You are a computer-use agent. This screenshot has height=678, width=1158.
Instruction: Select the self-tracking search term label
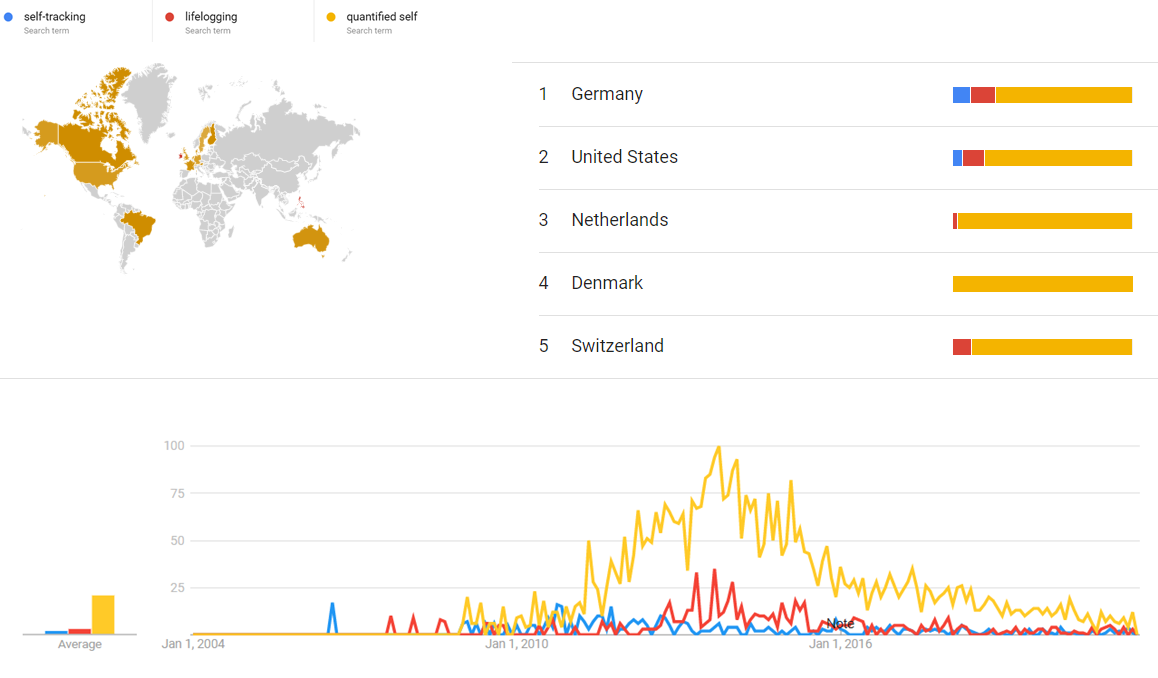pyautogui.click(x=54, y=17)
